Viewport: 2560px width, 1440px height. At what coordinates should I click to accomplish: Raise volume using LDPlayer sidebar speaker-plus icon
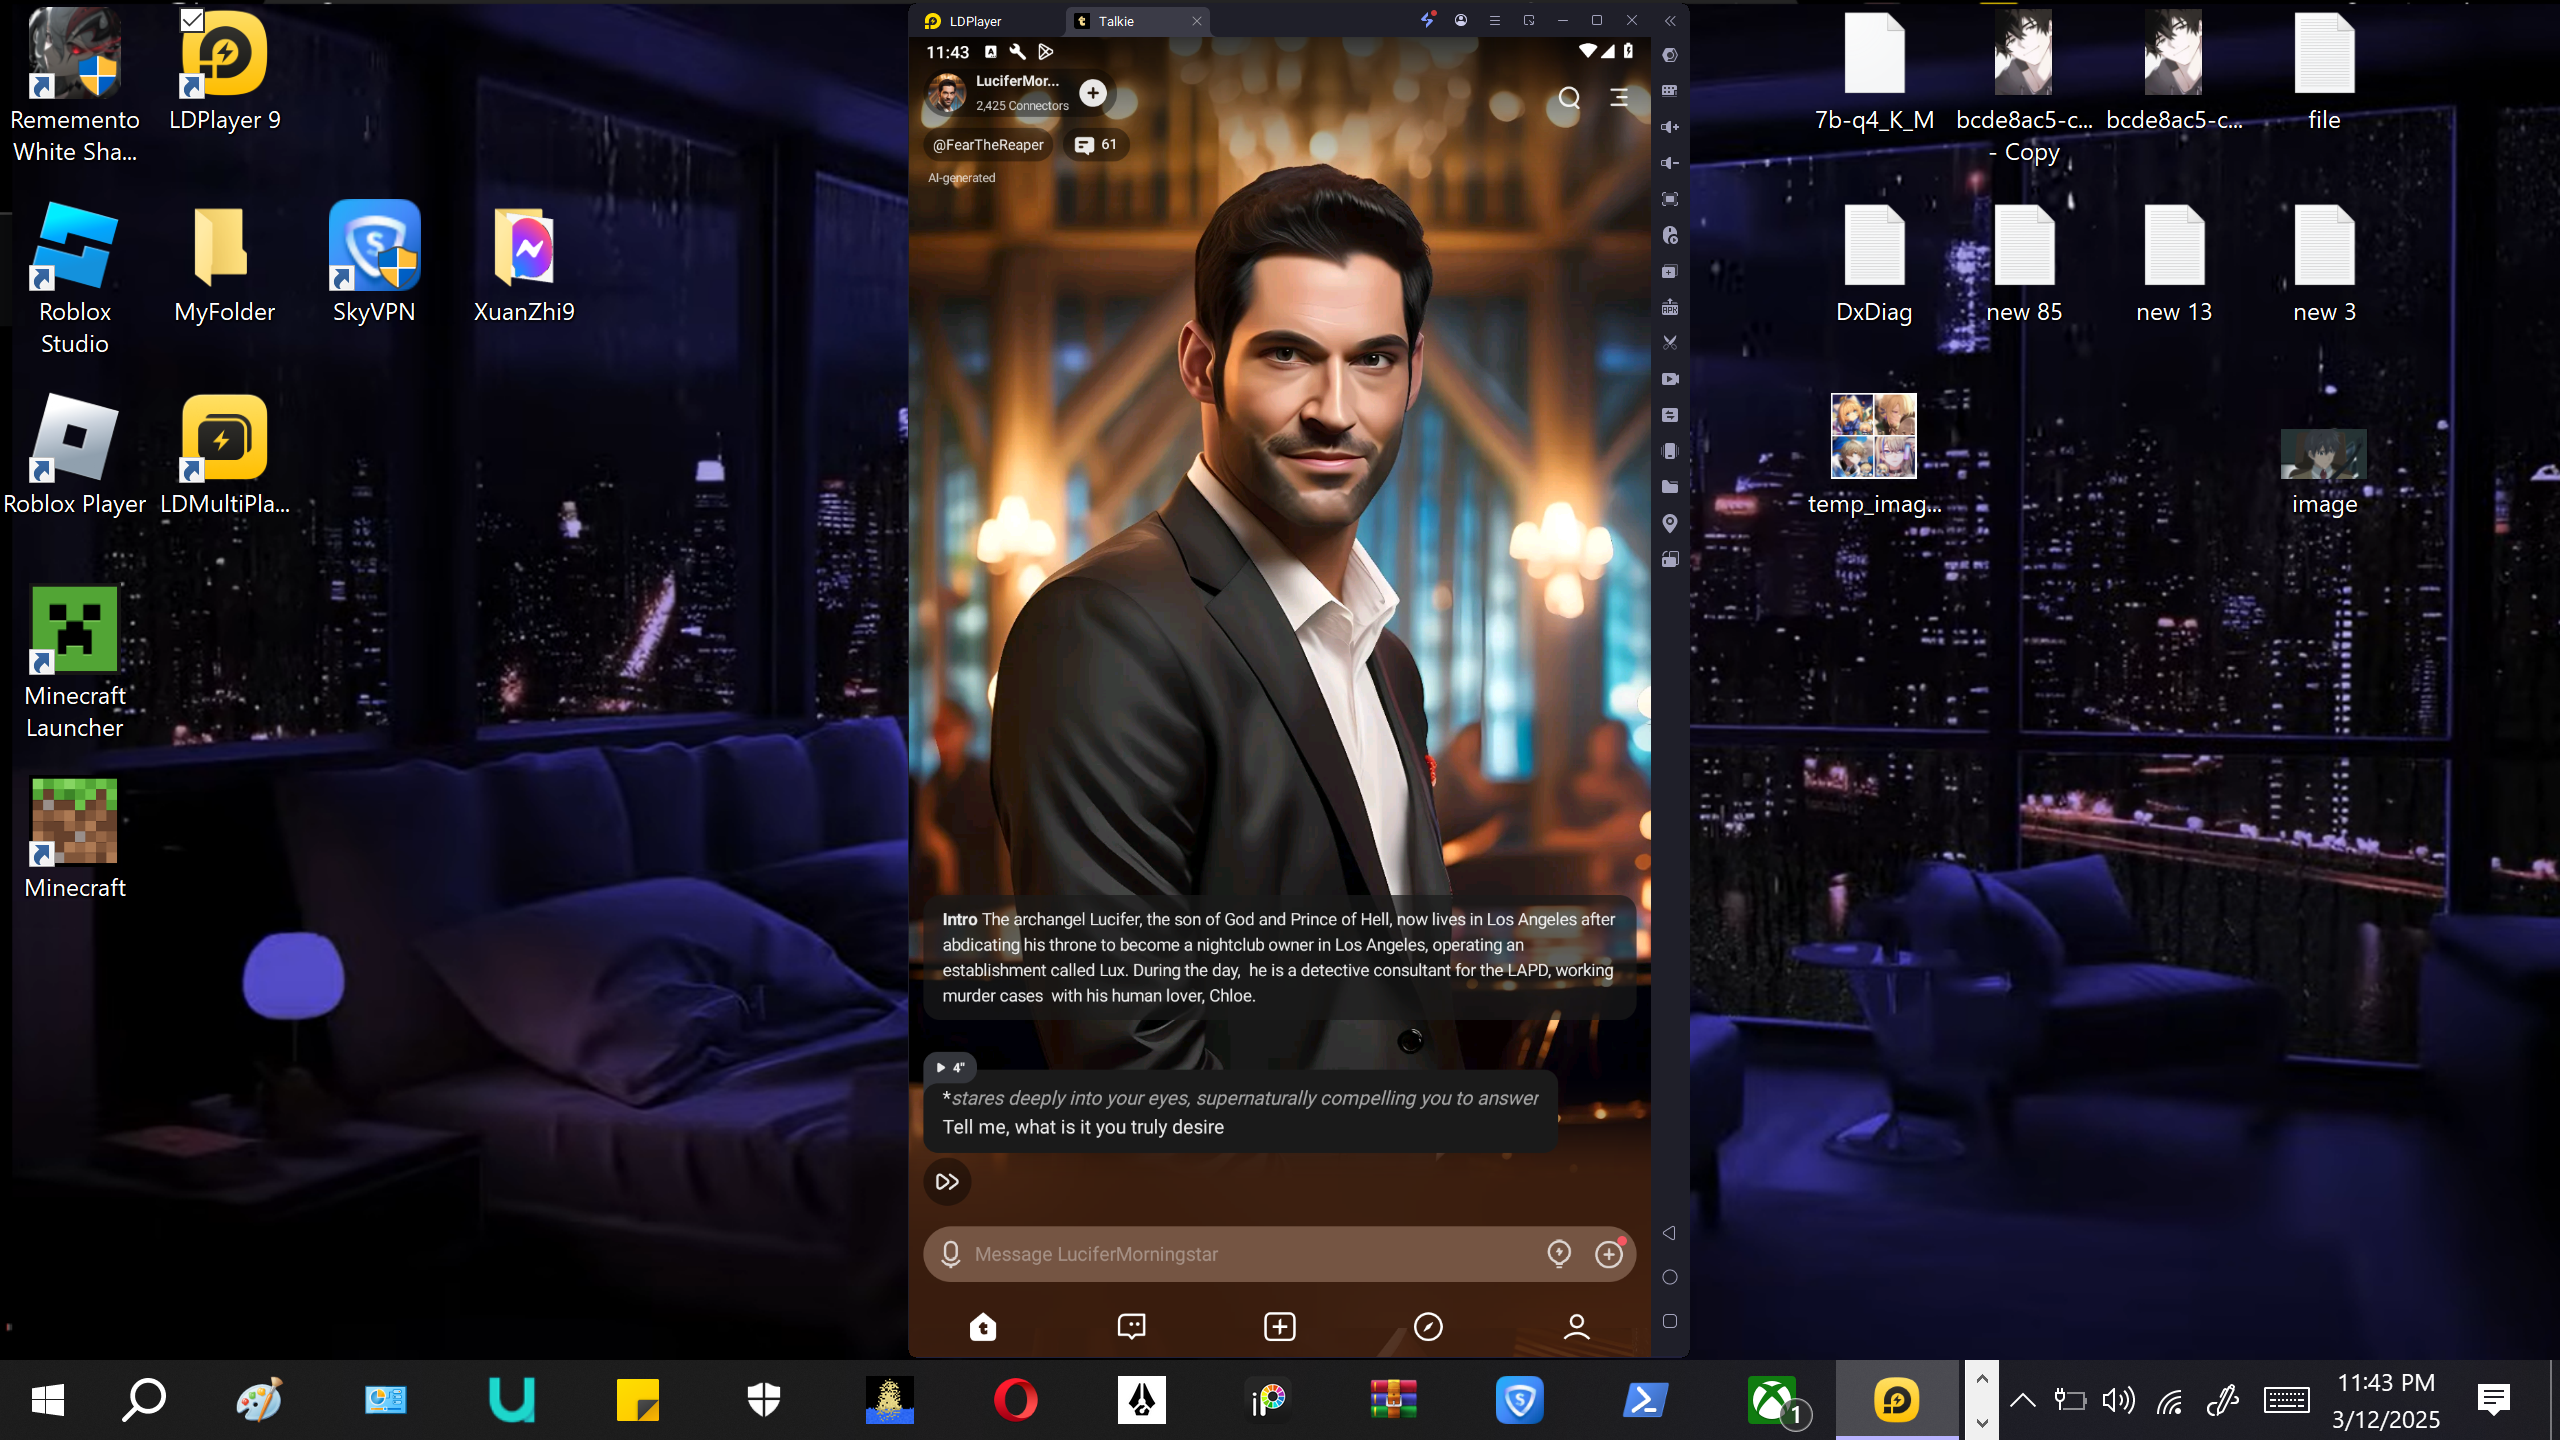1669,127
